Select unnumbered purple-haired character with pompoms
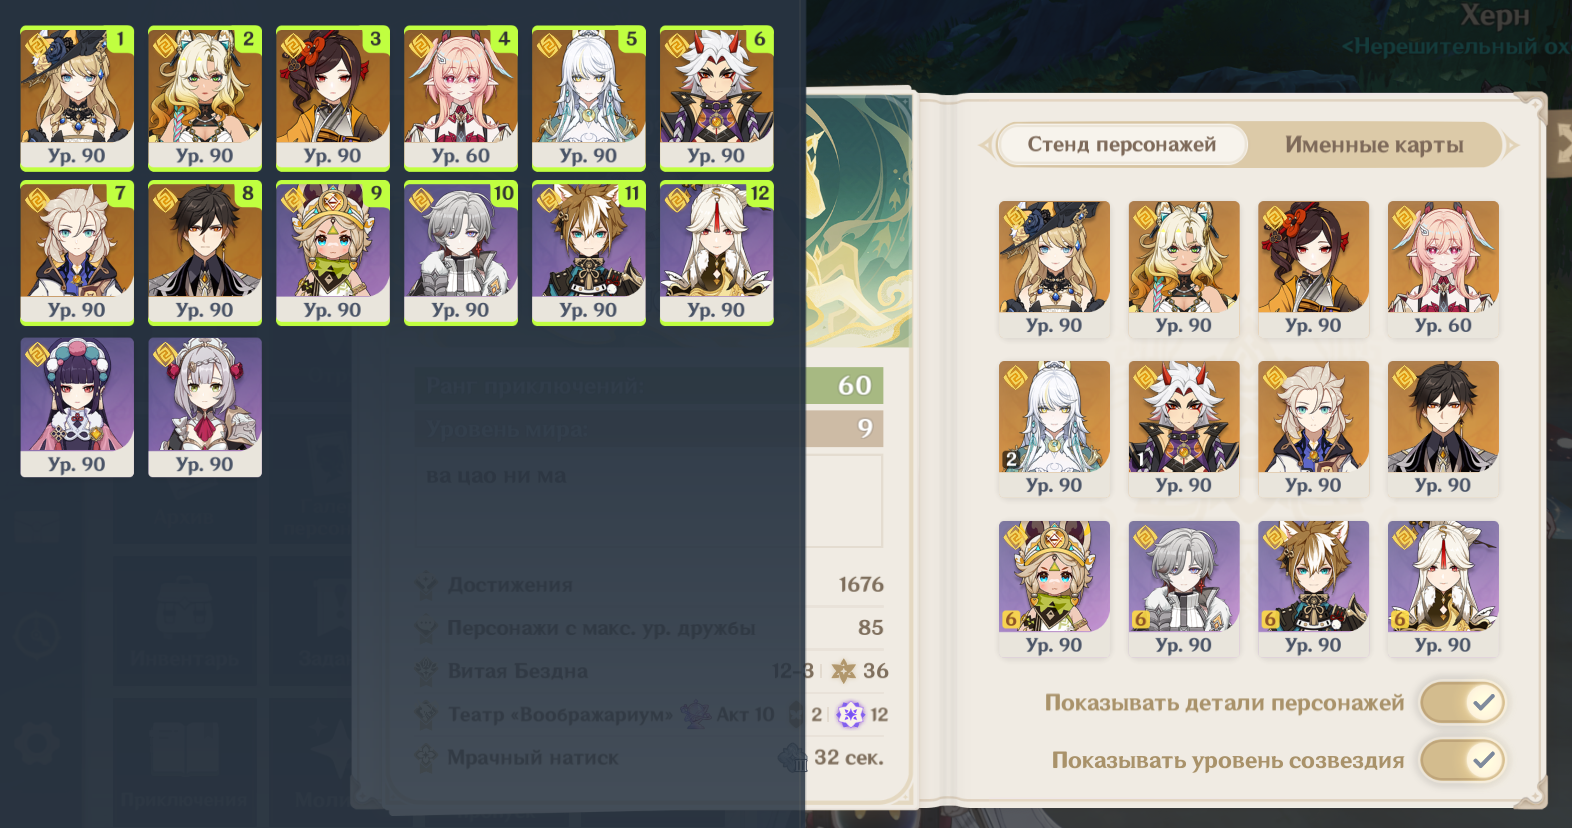 [77, 407]
